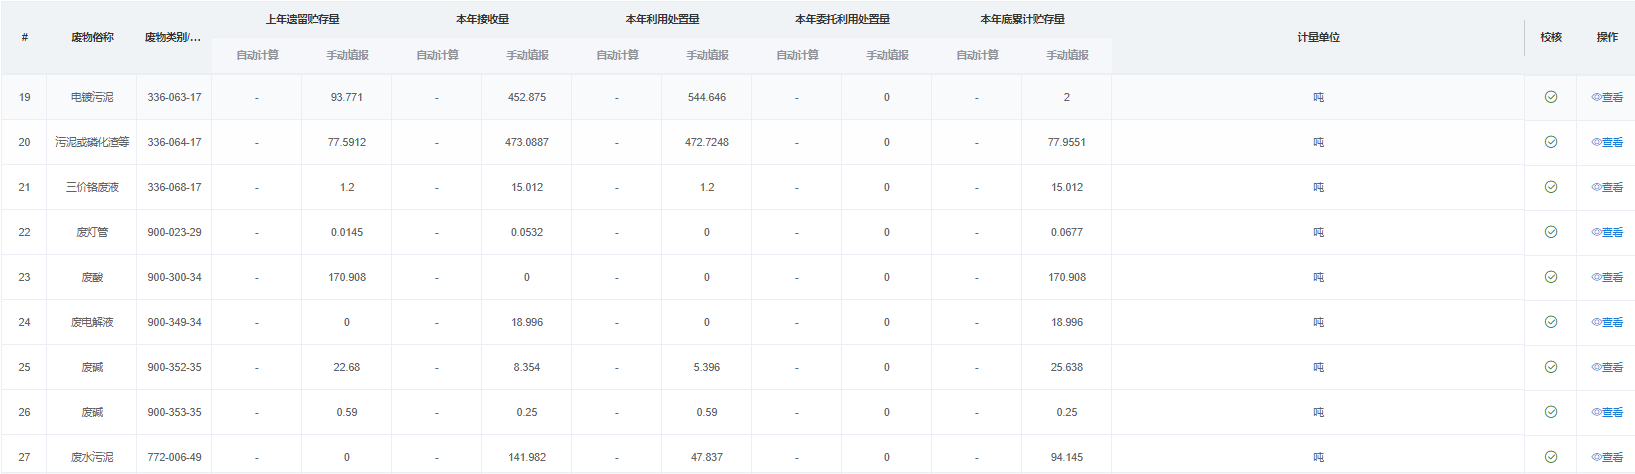The height and width of the screenshot is (474, 1635).
Task: Click the eye icon in row 26
Action: coord(1596,412)
